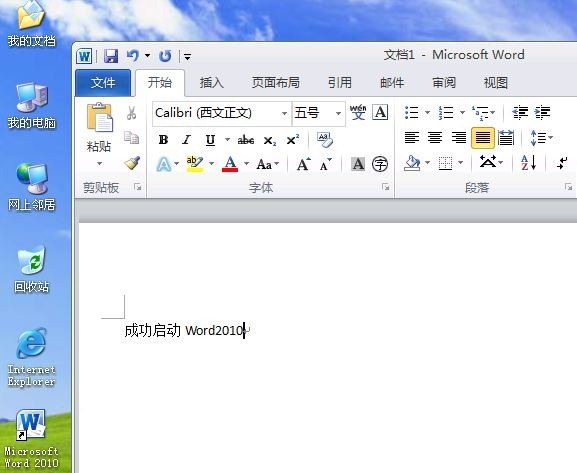
Task: Click the Word logo icon in title bar
Action: coord(84,56)
